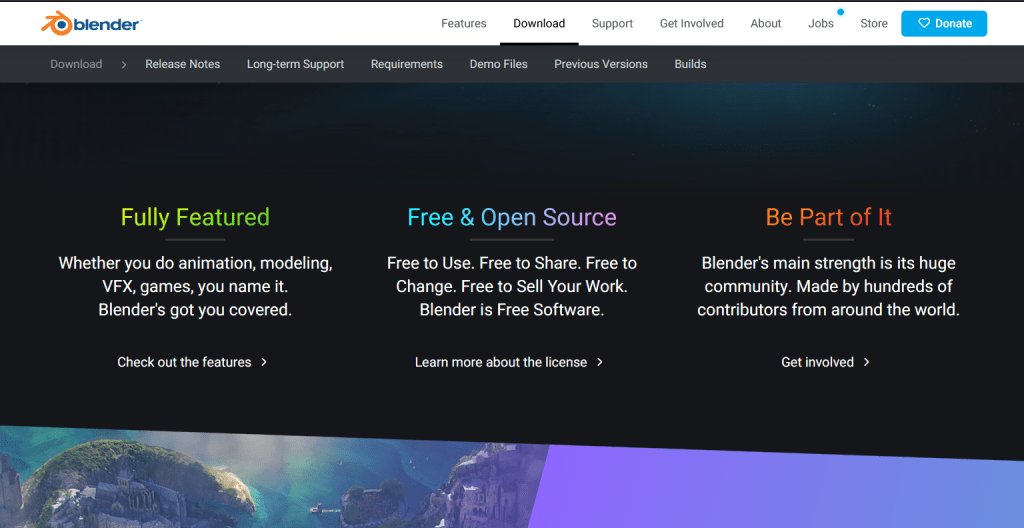
Task: Open the About page
Action: 766,24
